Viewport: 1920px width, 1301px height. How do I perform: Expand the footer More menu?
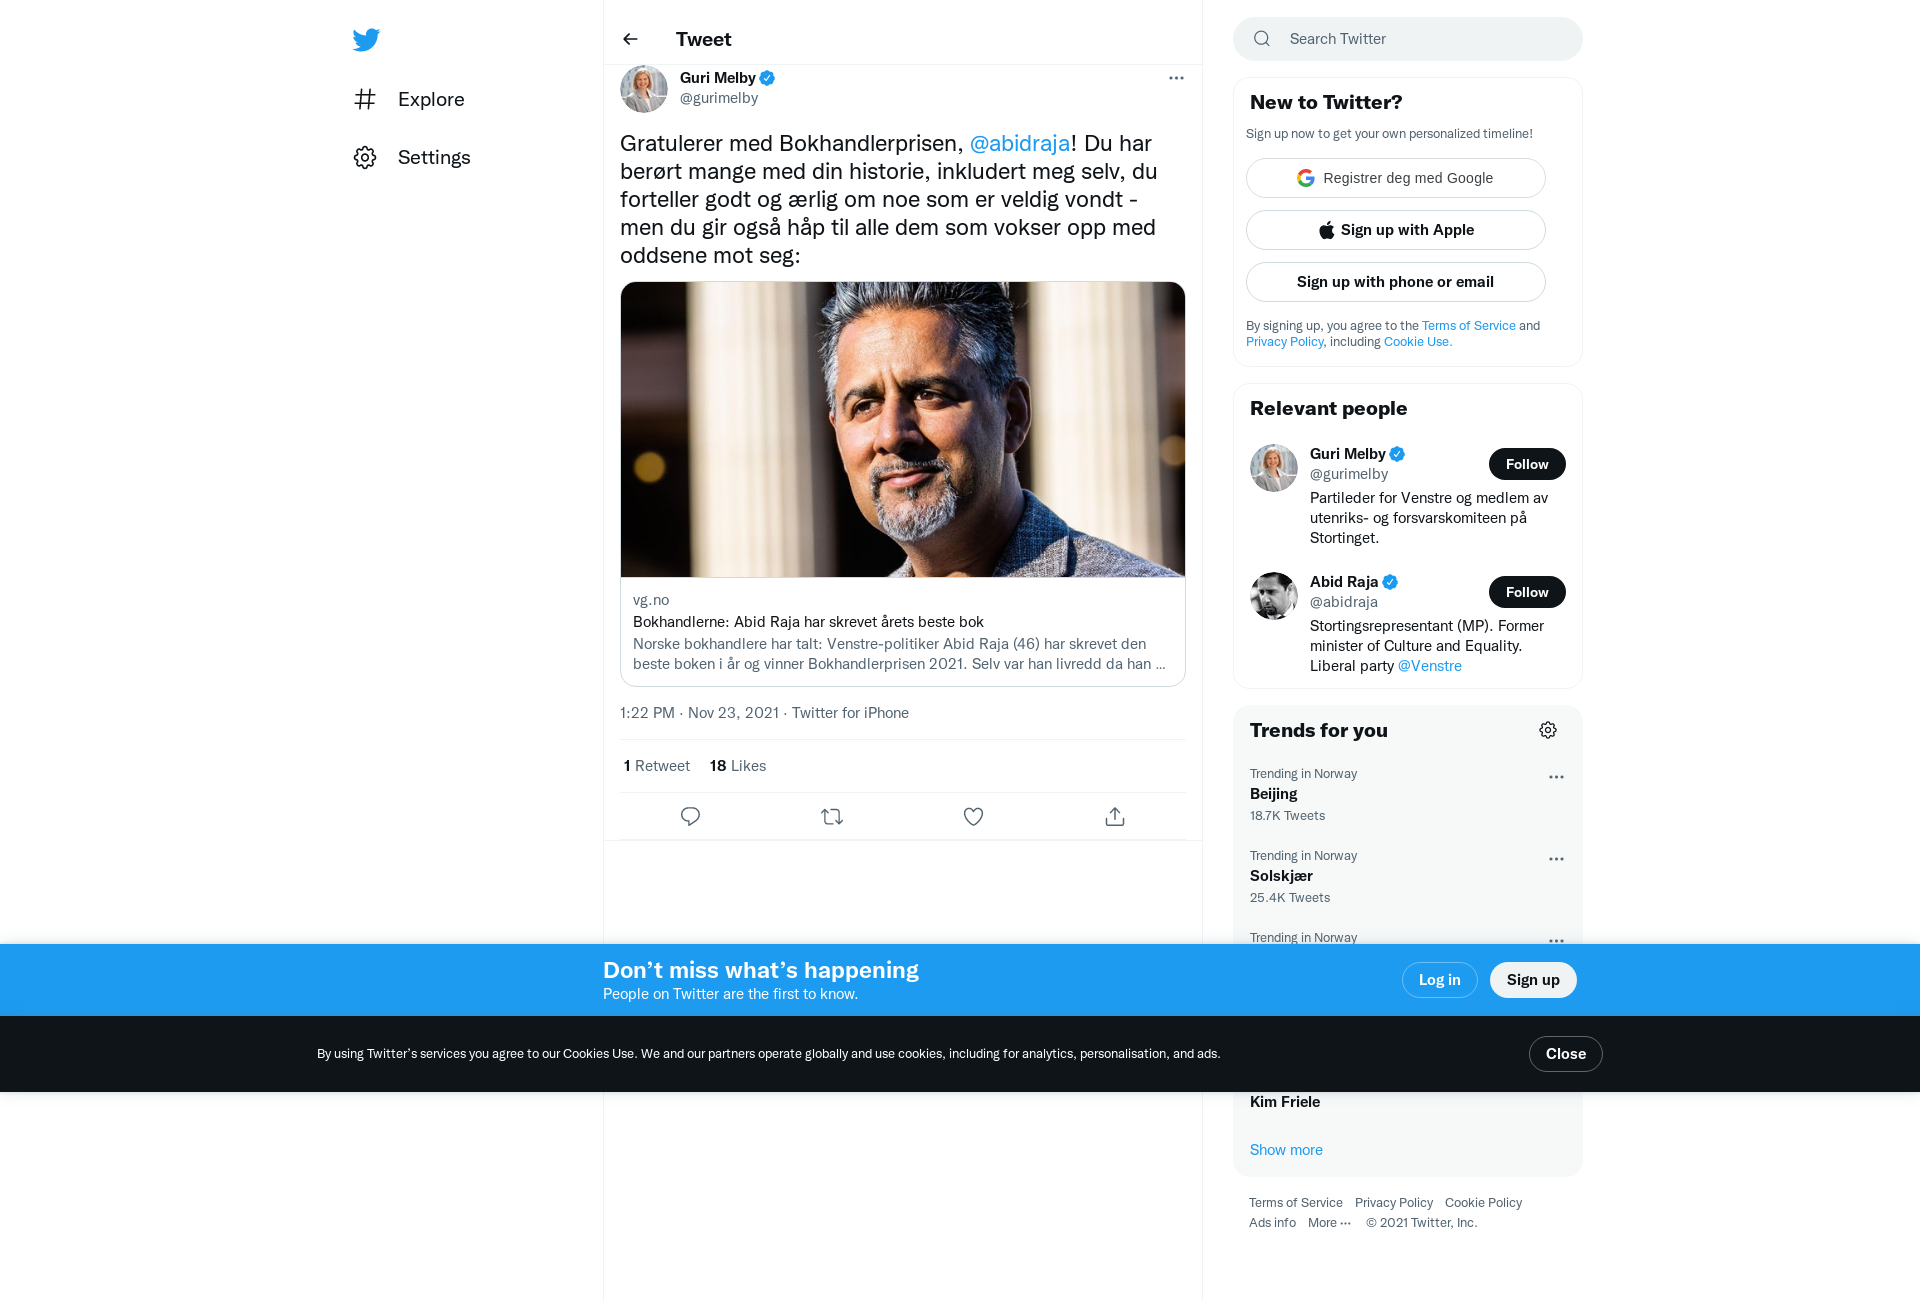[x=1329, y=1223]
